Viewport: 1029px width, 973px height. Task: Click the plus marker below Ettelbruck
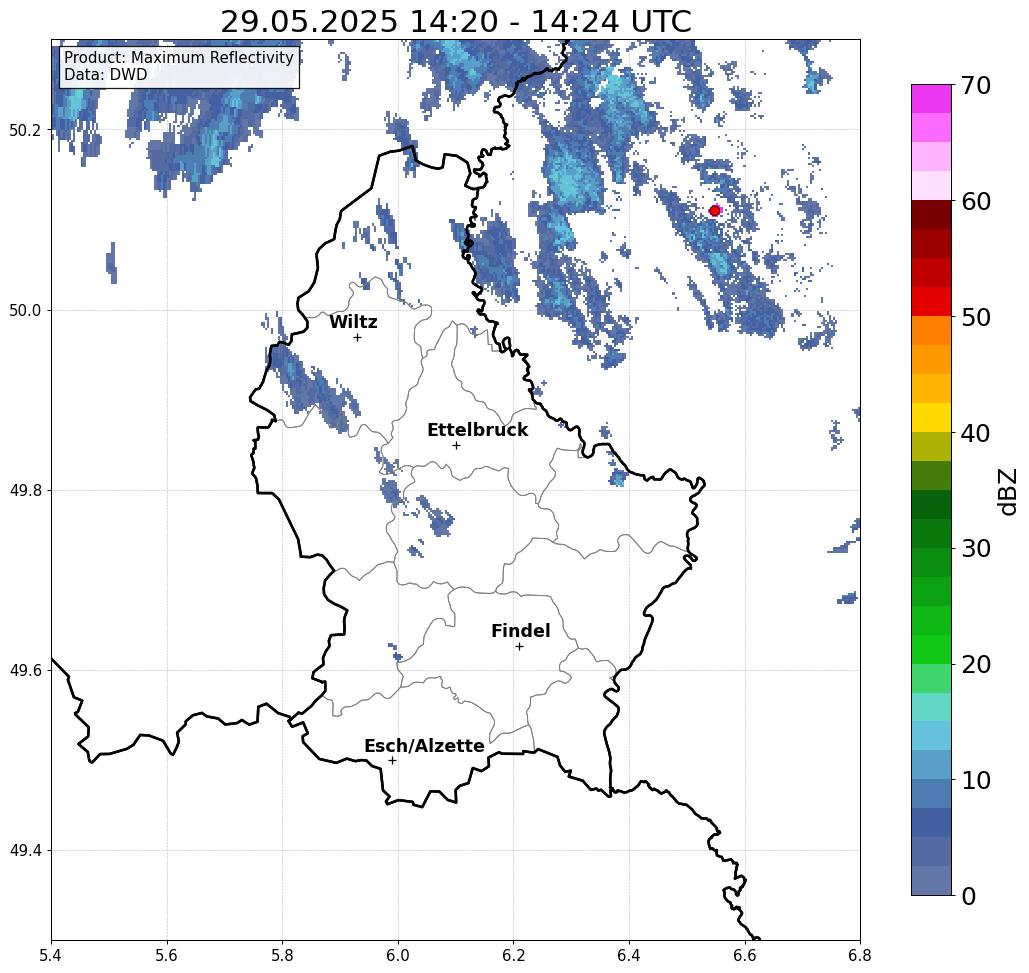(x=457, y=445)
